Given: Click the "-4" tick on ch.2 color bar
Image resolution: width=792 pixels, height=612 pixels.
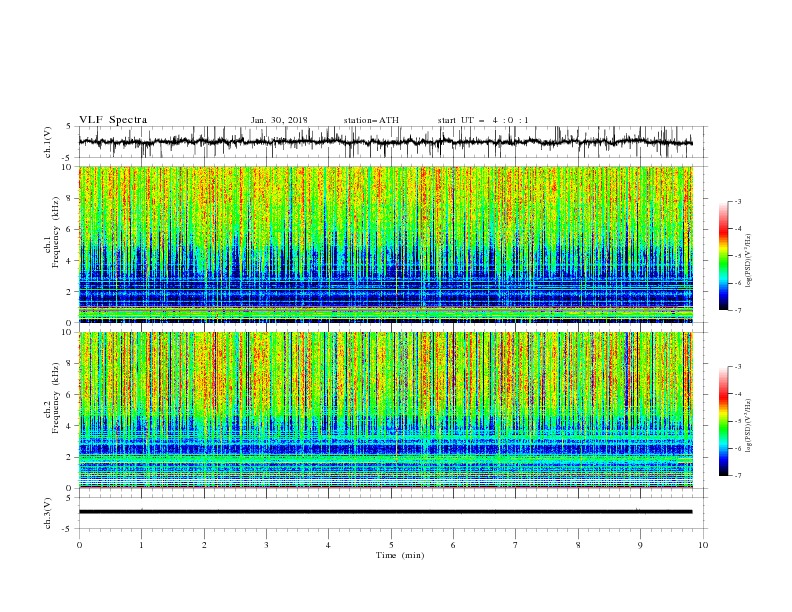Looking at the screenshot, I should (737, 394).
